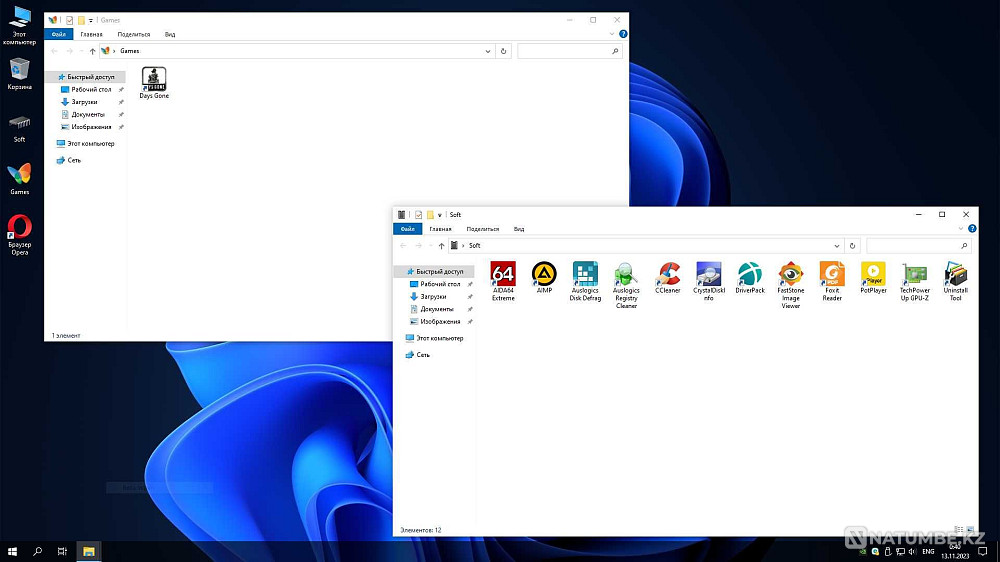Refresh the Soft folder view
Screen dimensions: 1000x562
[x=852, y=246]
